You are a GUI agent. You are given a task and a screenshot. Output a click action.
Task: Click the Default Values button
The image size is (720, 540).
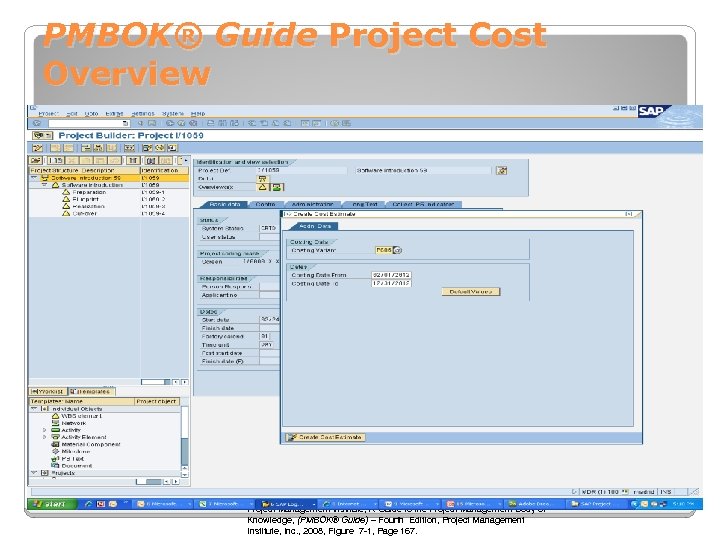(471, 292)
